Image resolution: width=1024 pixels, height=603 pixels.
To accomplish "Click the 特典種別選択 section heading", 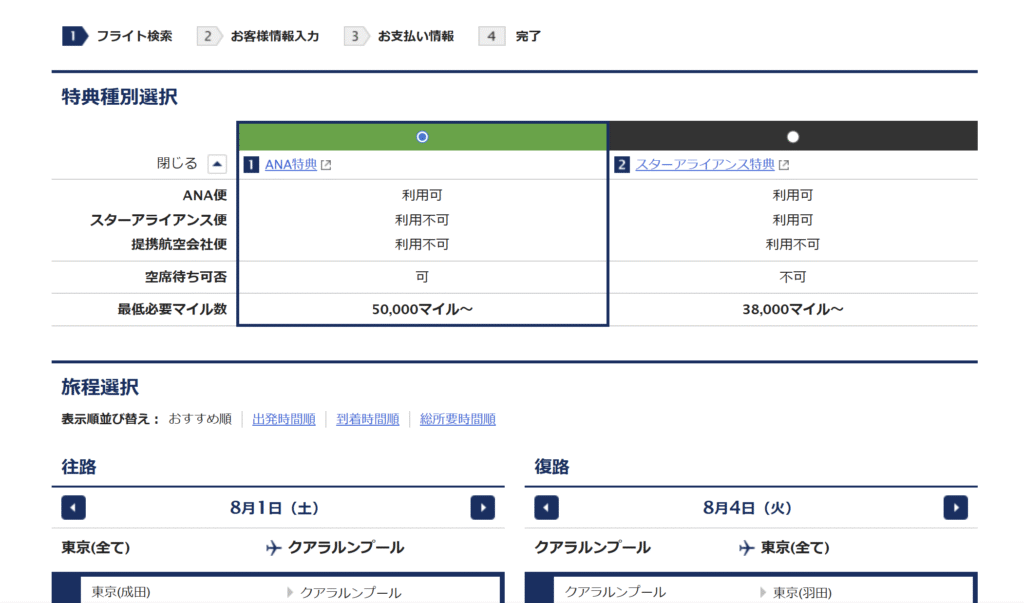I will pyautogui.click(x=120, y=97).
